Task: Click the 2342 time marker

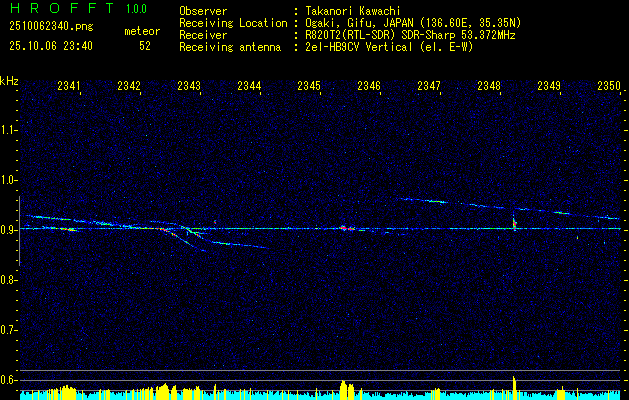Action: (129, 86)
